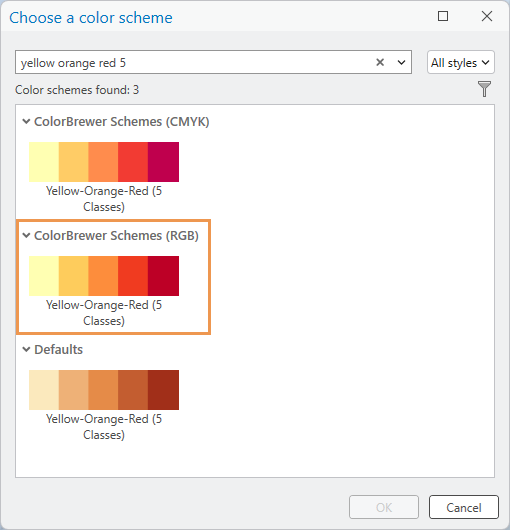Click the 'Defaults' heading text
The width and height of the screenshot is (510, 530).
[58, 350]
